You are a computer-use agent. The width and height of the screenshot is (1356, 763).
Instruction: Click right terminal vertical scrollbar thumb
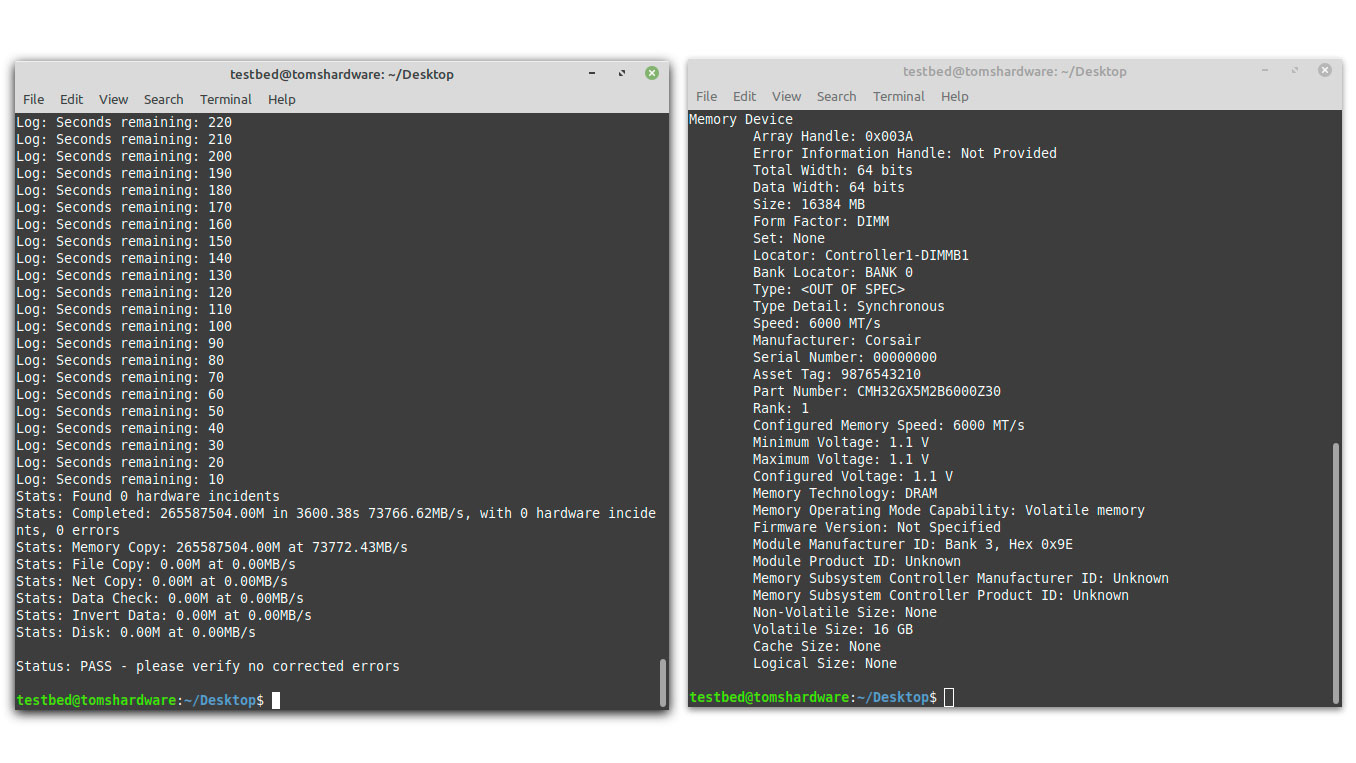pyautogui.click(x=1335, y=573)
